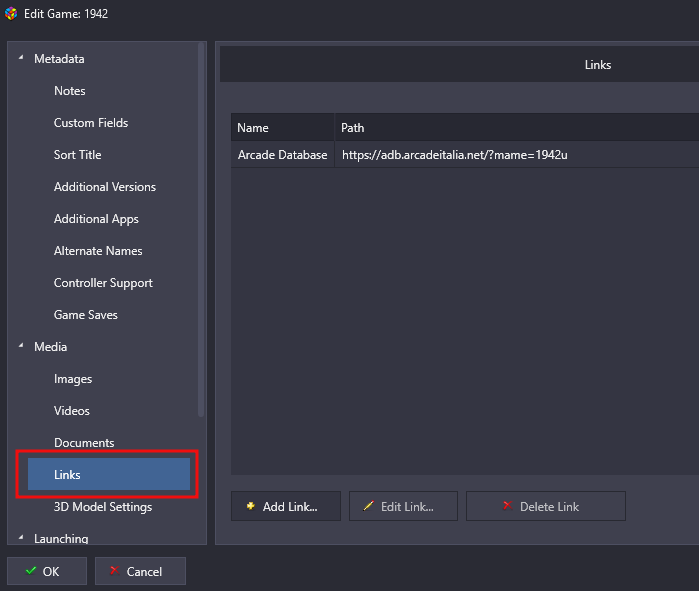Viewport: 699px width, 591px height.
Task: Select the Media category label
Action: coord(51,347)
